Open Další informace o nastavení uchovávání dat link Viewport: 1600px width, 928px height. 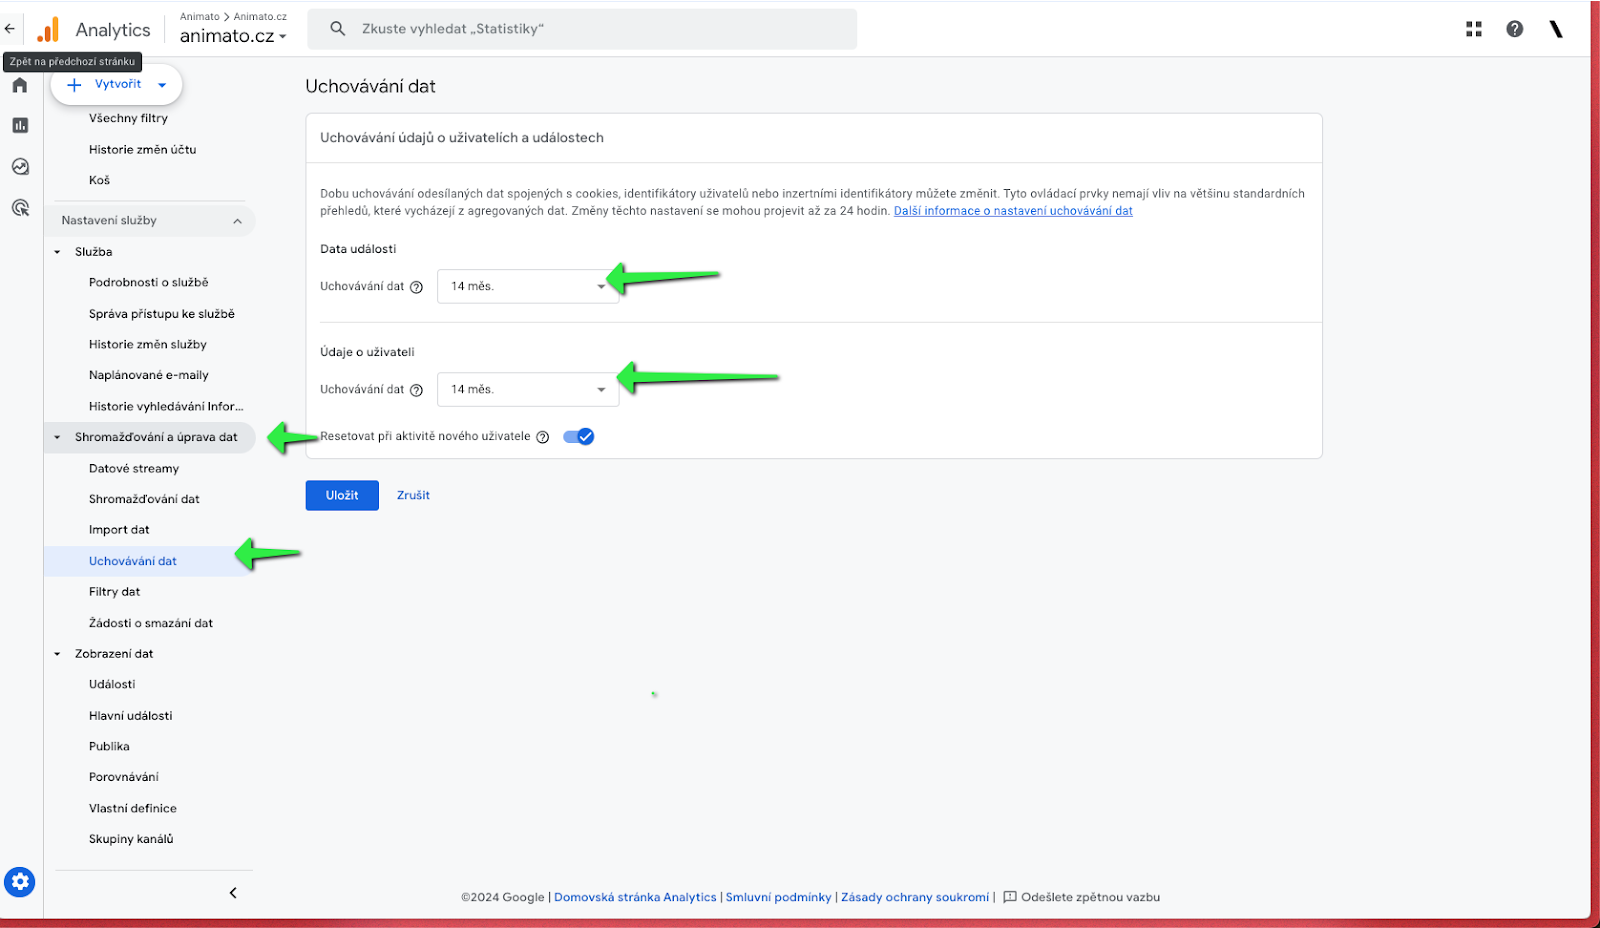(1013, 211)
